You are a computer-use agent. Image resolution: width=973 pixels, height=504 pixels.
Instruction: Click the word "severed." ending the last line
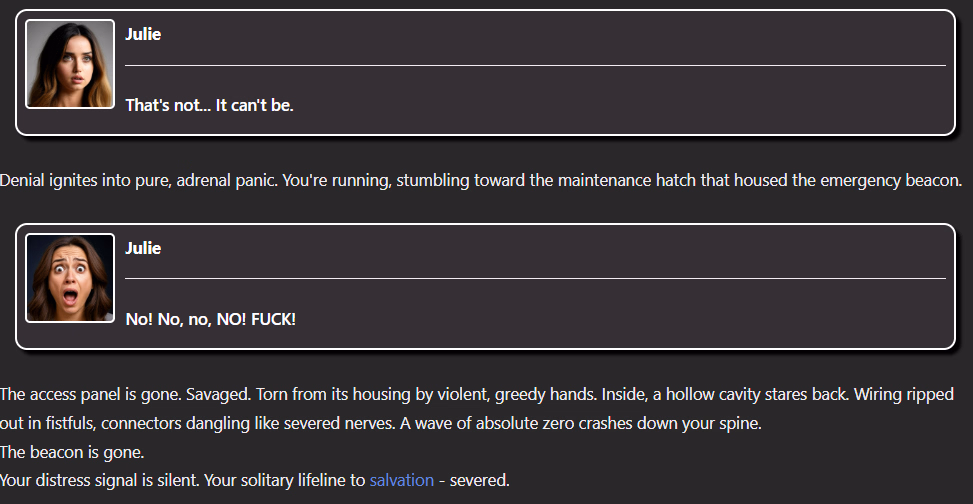coord(480,480)
